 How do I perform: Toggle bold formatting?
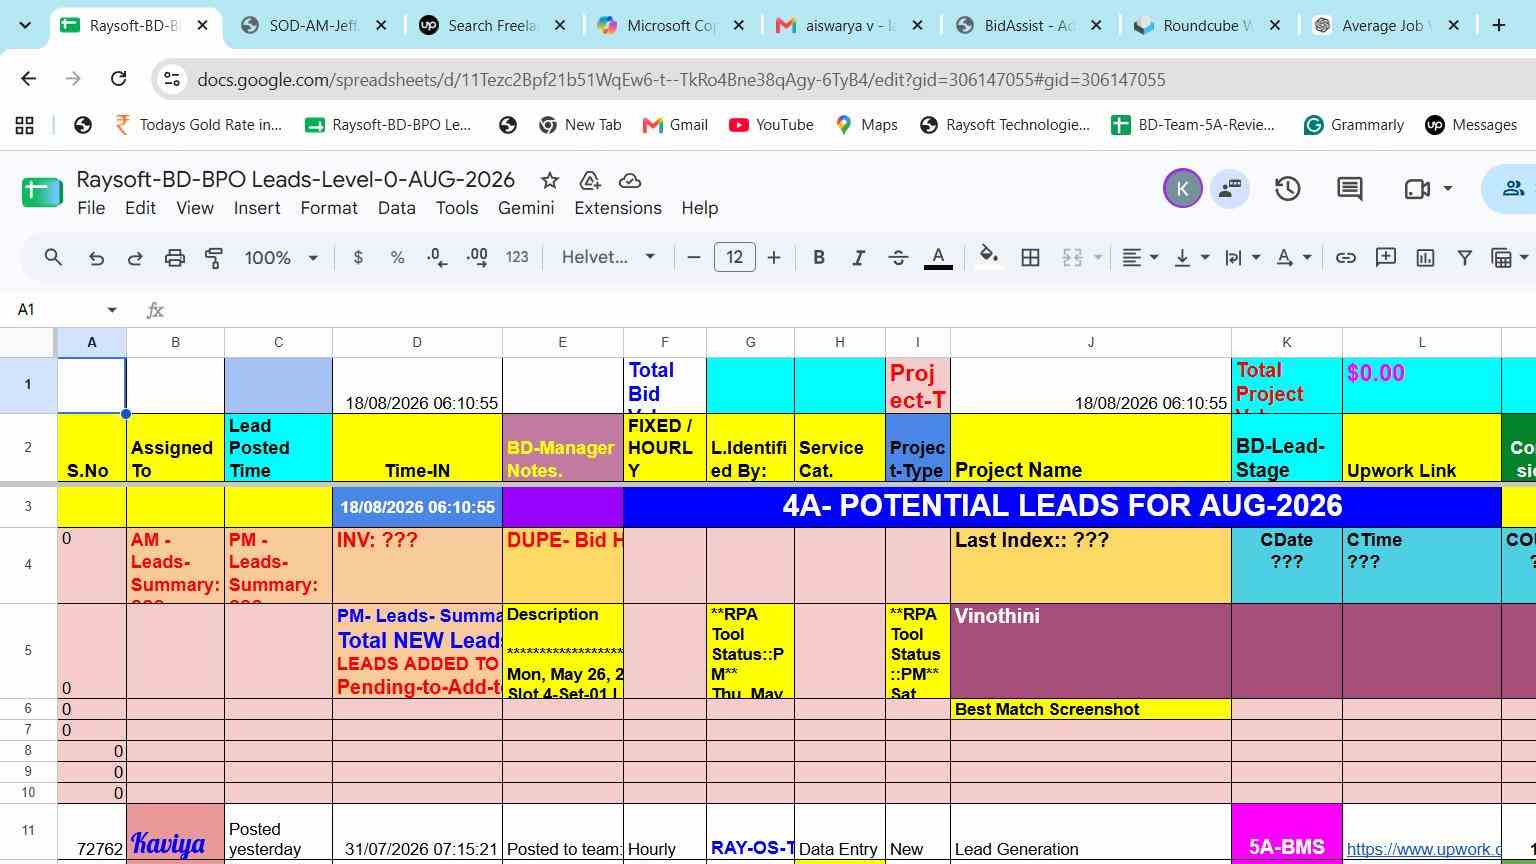pos(819,258)
